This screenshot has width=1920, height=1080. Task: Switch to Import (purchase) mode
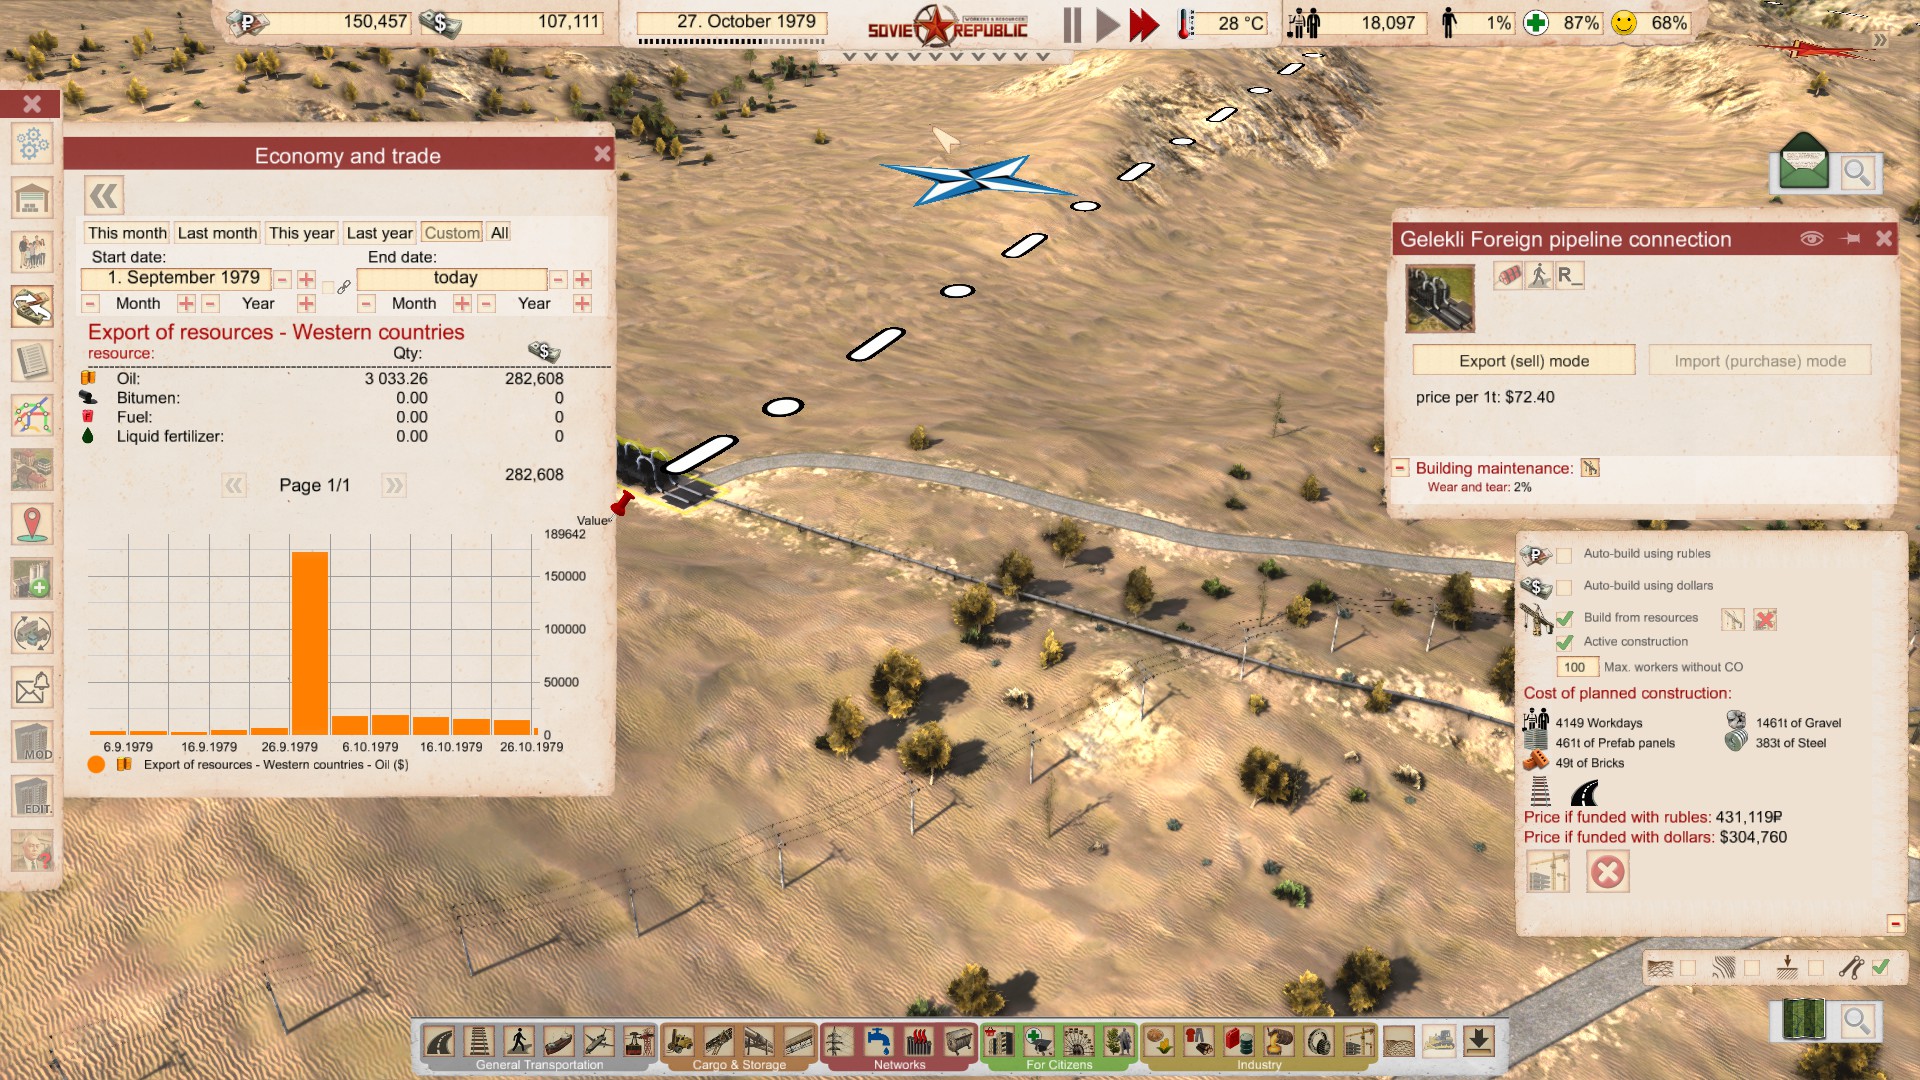coord(1760,361)
